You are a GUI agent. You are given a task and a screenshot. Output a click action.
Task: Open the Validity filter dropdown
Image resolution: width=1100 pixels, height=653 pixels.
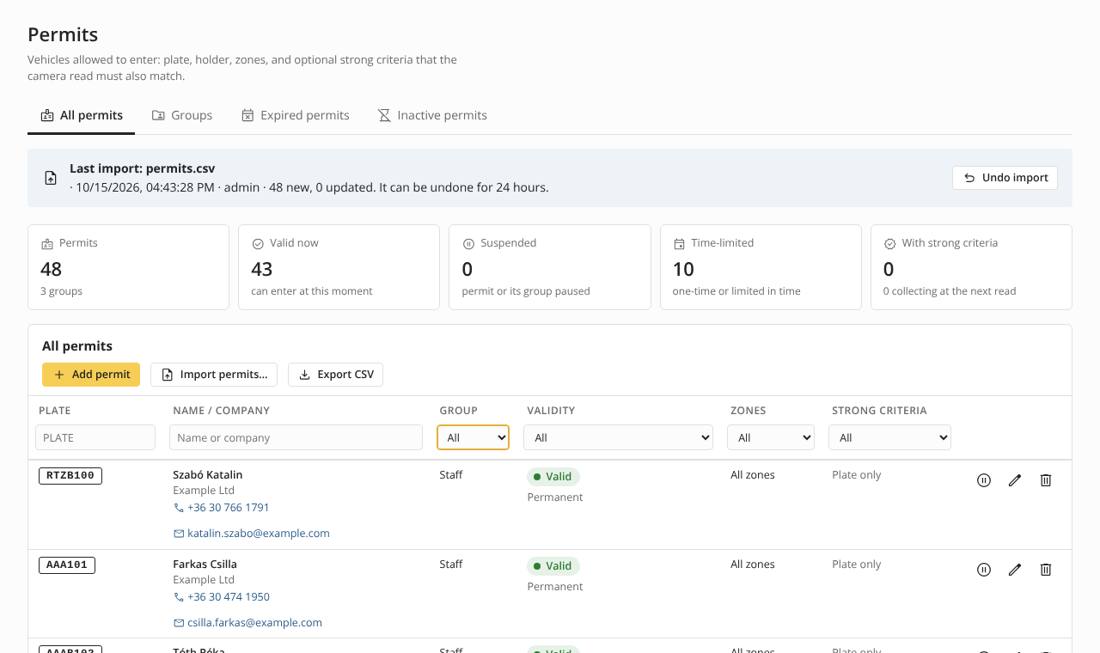pyautogui.click(x=618, y=438)
